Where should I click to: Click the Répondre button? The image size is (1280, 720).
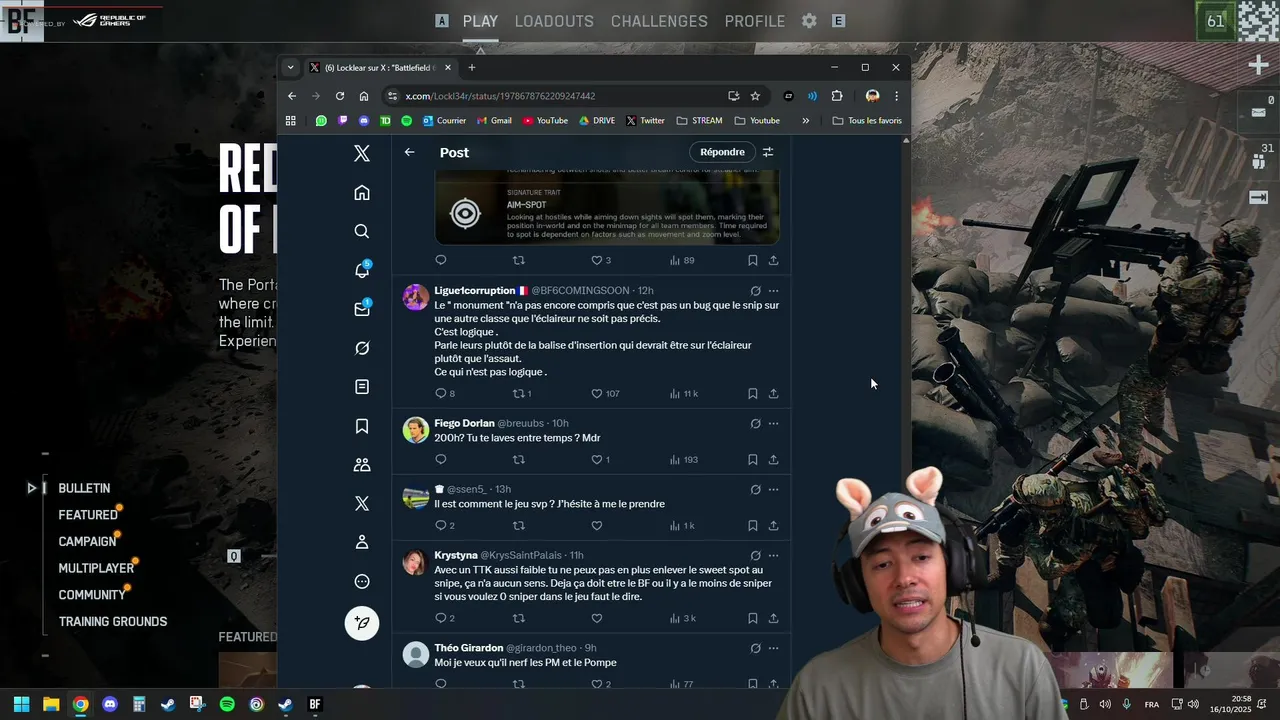click(x=722, y=152)
